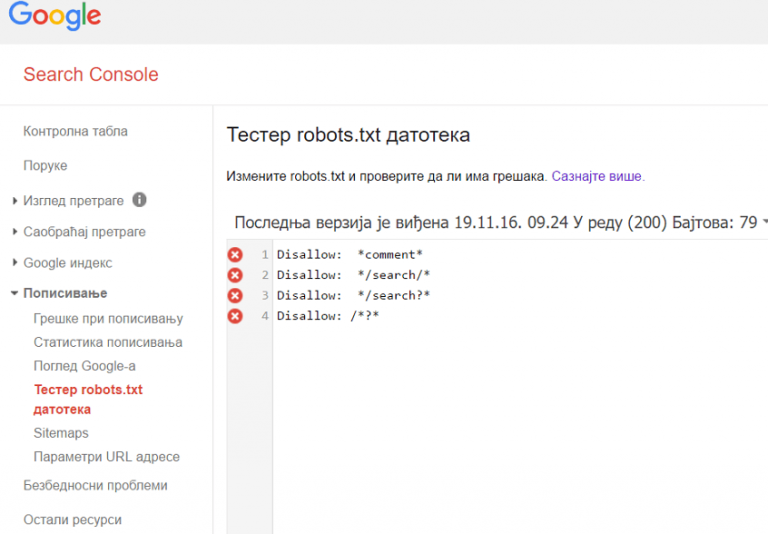
Task: Open Тестер robots.txt датотека sidebar item
Action: pos(88,399)
